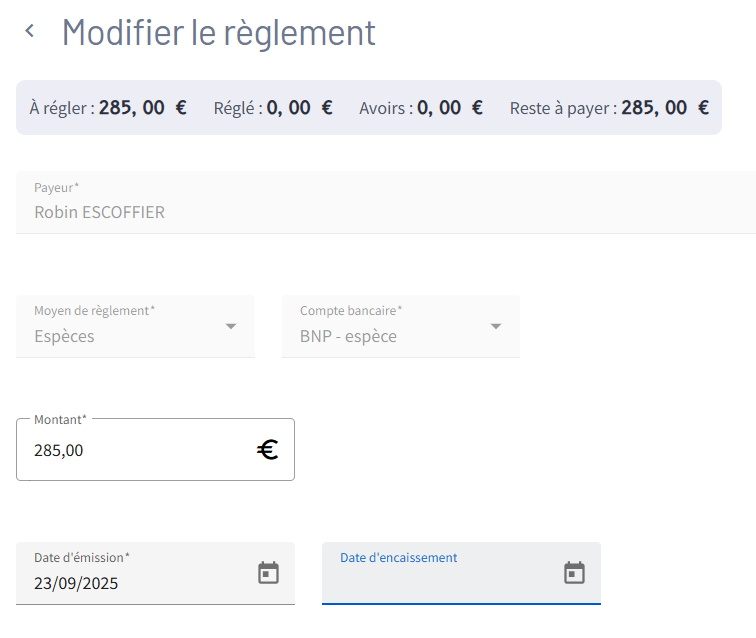Expand the Compte bancaire dropdown arrow
This screenshot has height=638, width=756.
point(496,327)
